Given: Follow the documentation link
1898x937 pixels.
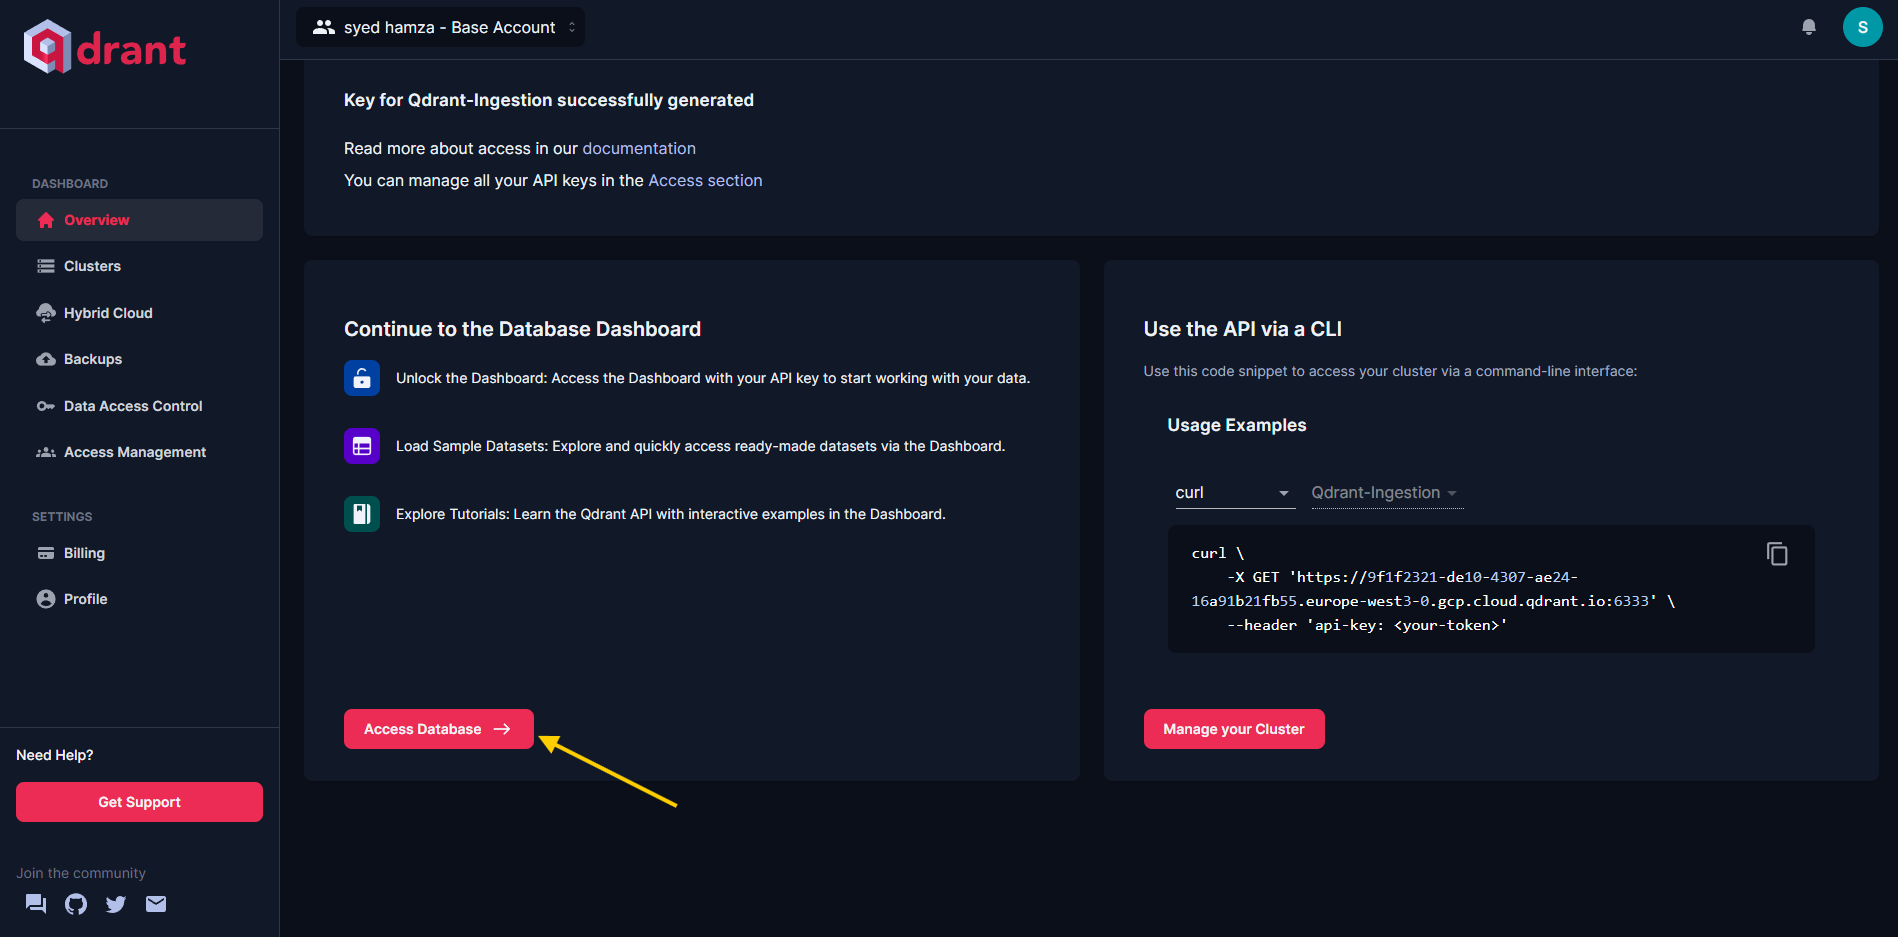Looking at the screenshot, I should click(638, 148).
